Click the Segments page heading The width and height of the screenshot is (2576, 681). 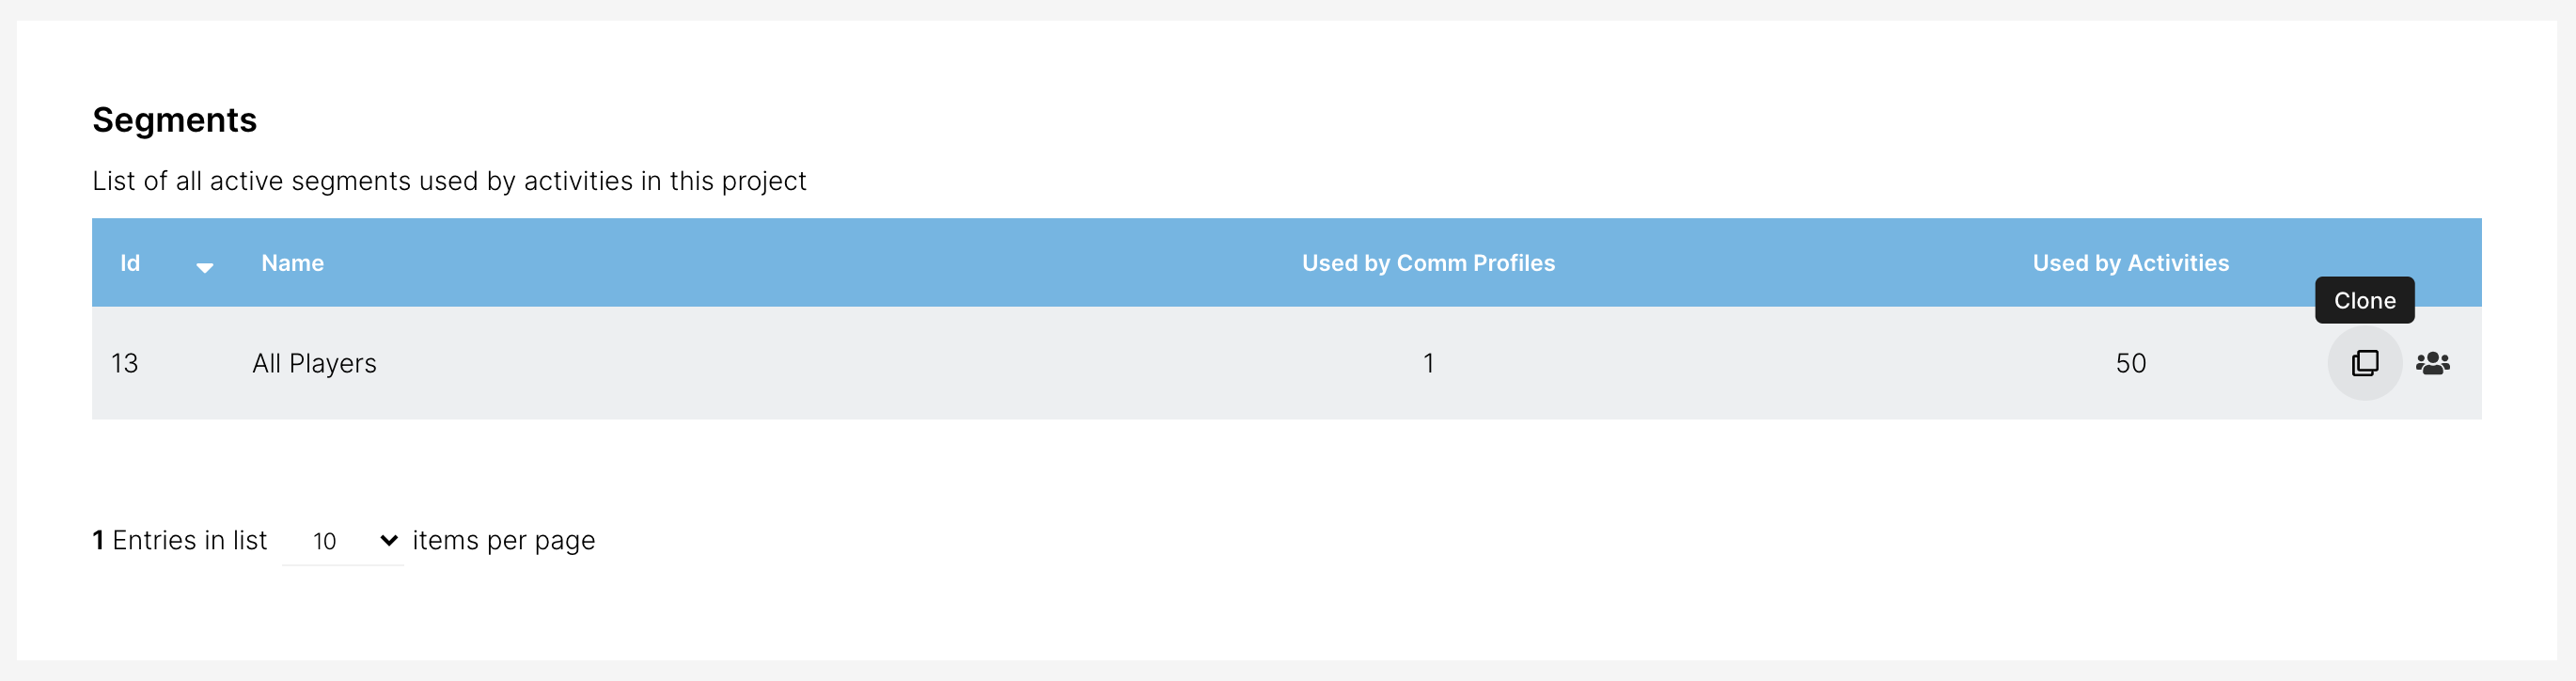(x=174, y=120)
